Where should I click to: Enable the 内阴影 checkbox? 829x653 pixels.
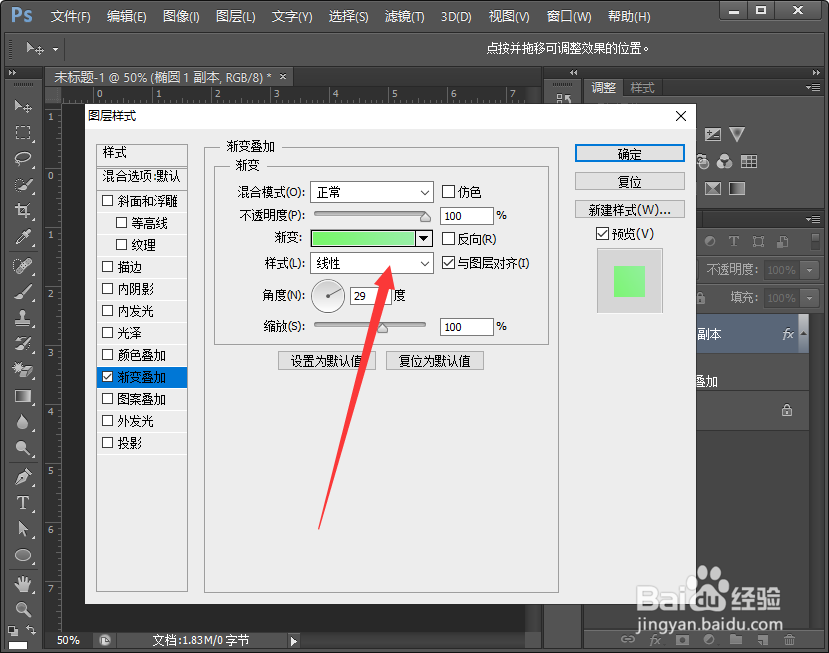tap(107, 288)
